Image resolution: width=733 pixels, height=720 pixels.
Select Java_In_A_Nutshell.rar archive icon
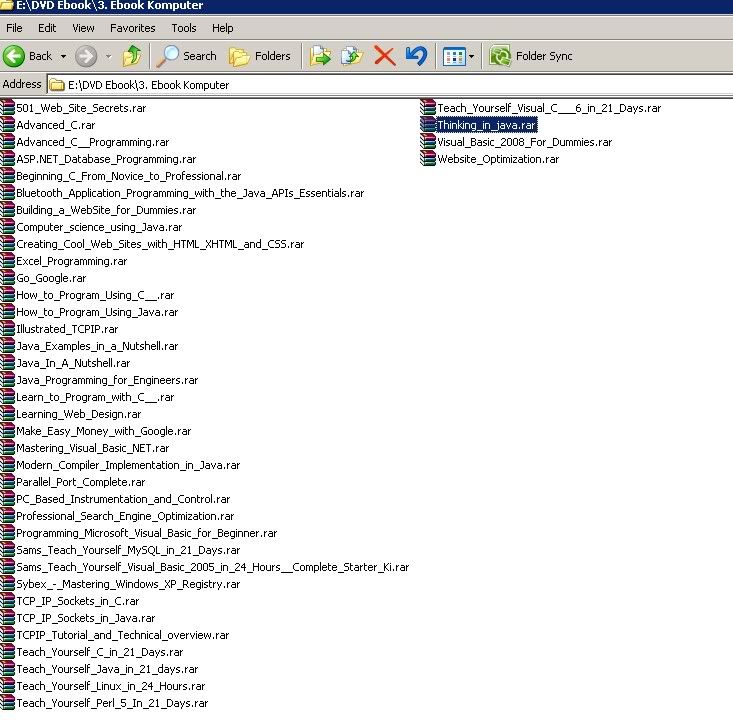pyautogui.click(x=7, y=362)
